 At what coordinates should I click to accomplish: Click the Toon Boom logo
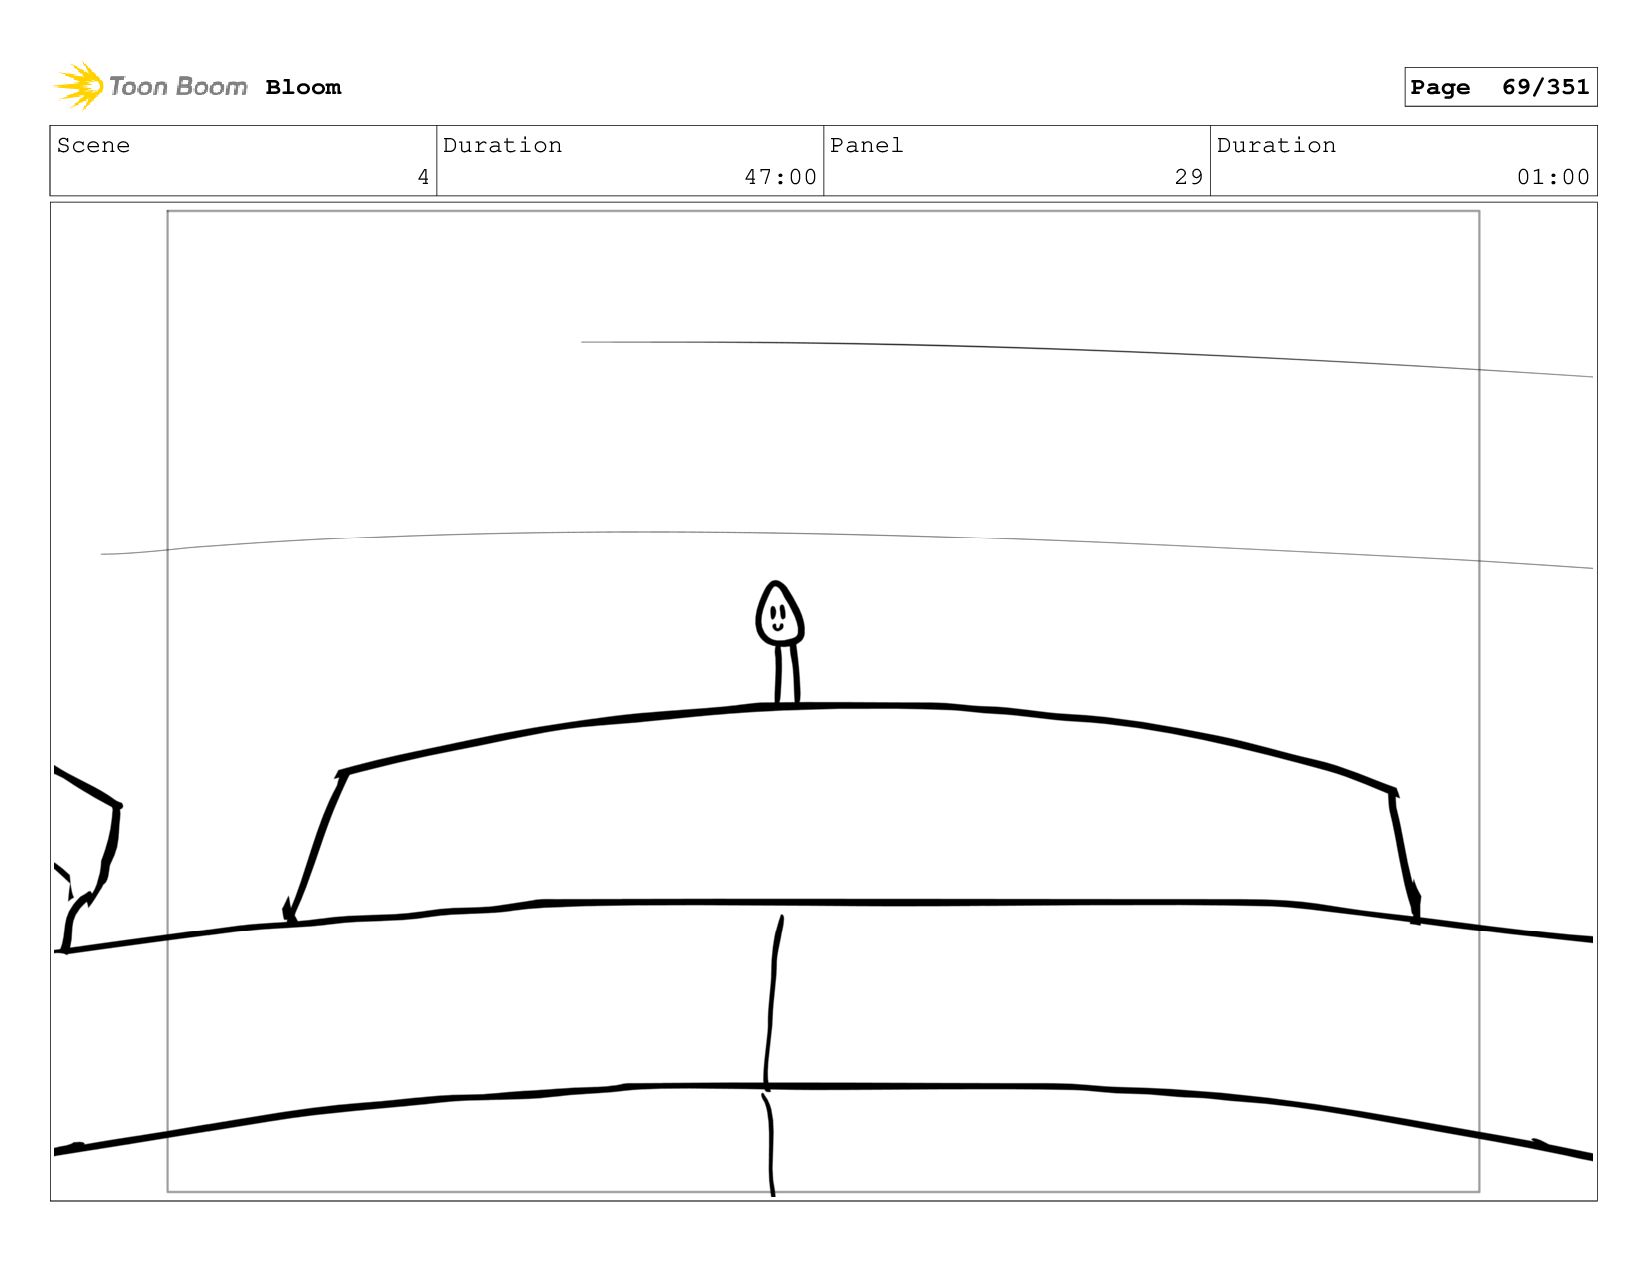tap(150, 87)
